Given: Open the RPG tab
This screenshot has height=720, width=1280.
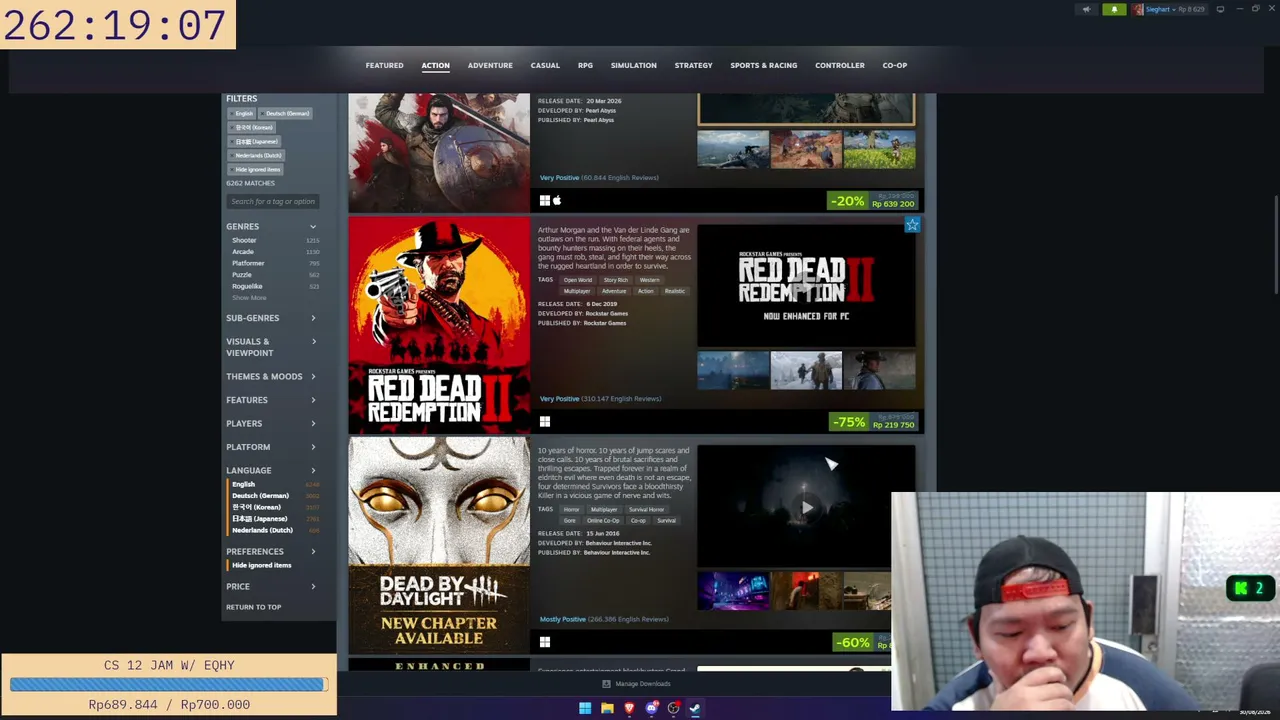Looking at the screenshot, I should click(585, 66).
